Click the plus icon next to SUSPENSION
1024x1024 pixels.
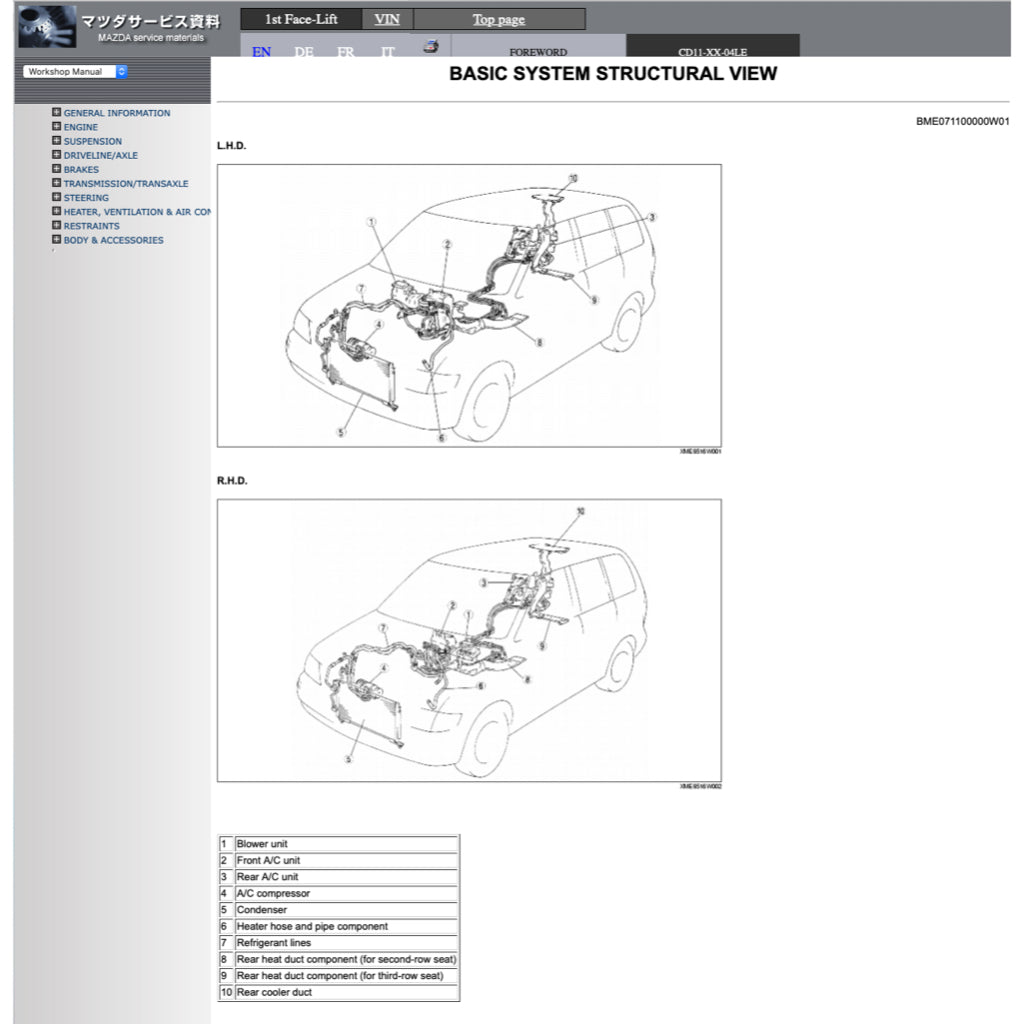(x=55, y=141)
